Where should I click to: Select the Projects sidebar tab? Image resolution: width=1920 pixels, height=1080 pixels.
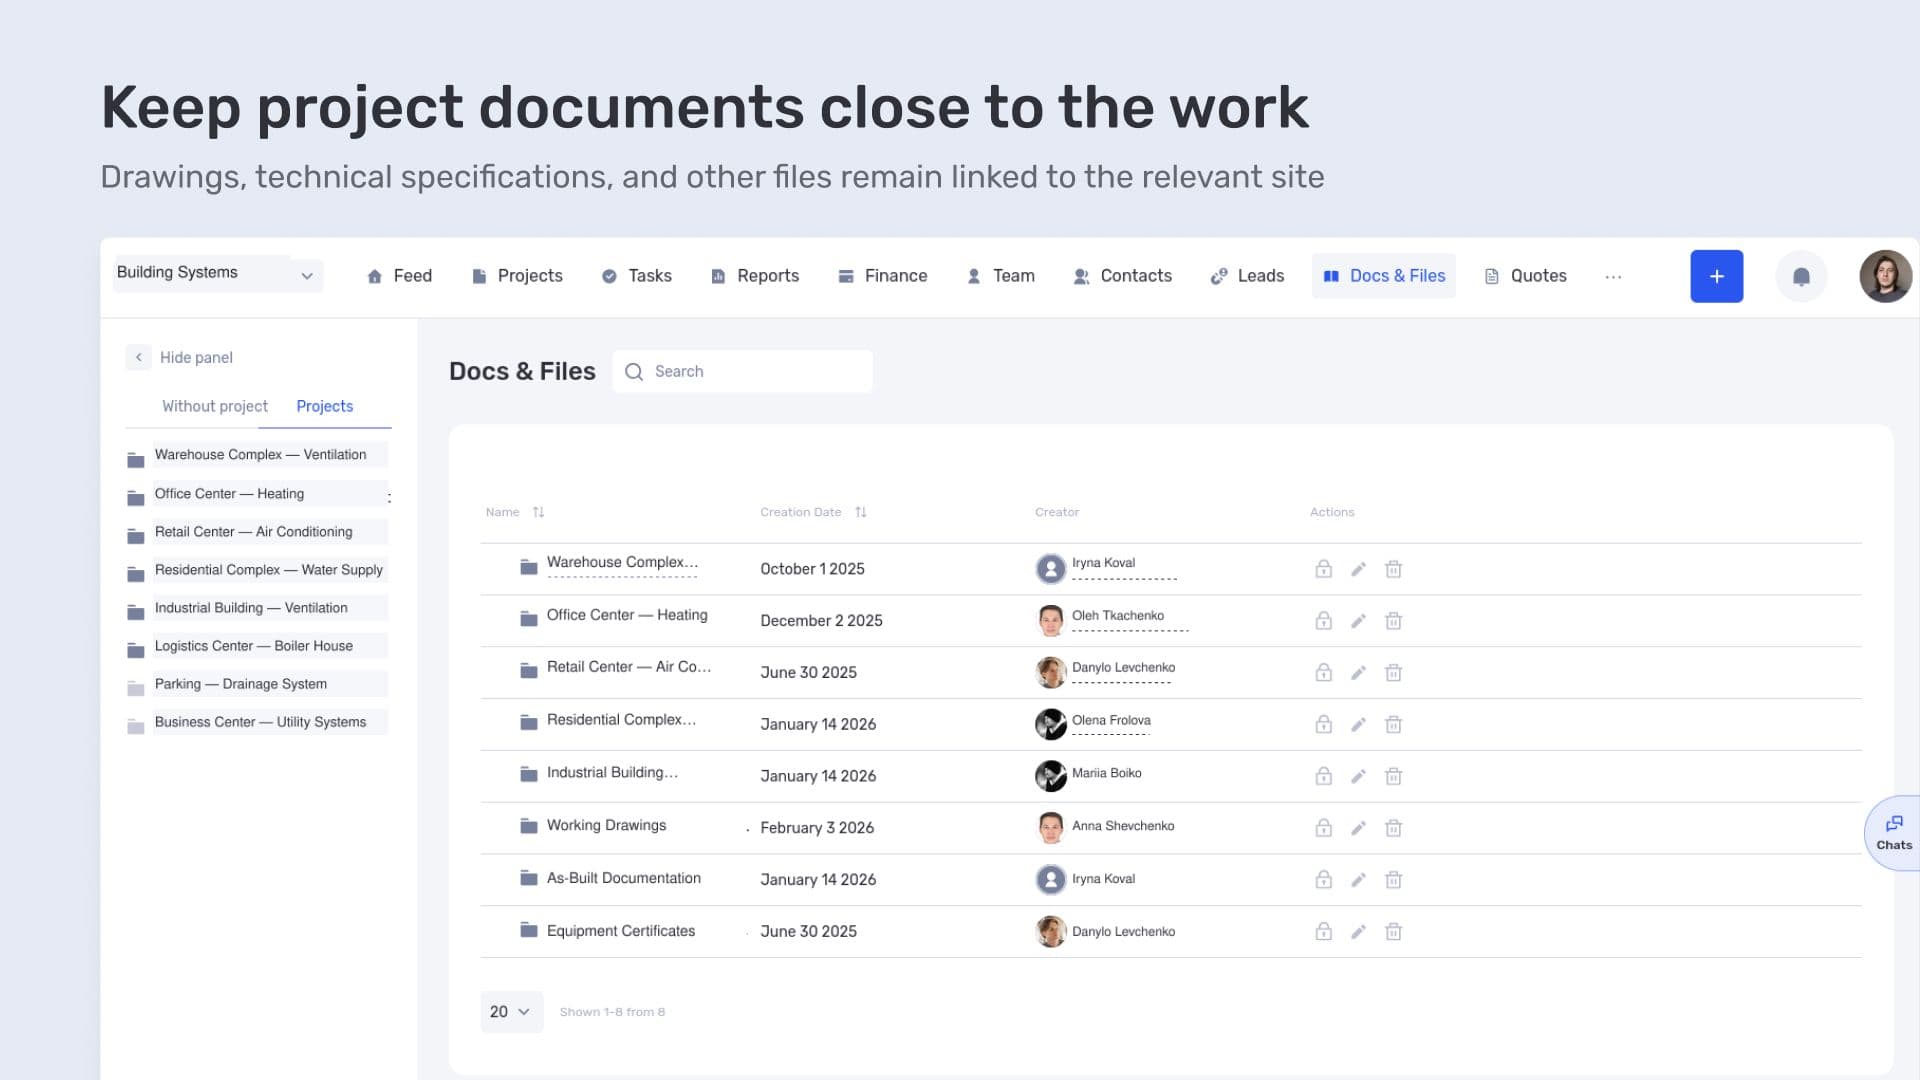click(324, 406)
